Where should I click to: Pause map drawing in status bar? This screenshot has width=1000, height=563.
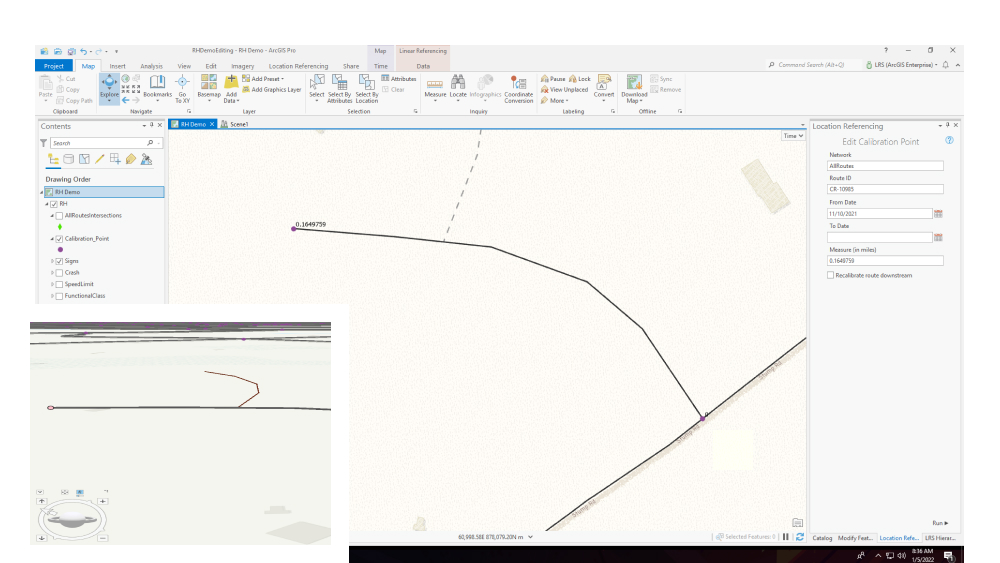786,537
